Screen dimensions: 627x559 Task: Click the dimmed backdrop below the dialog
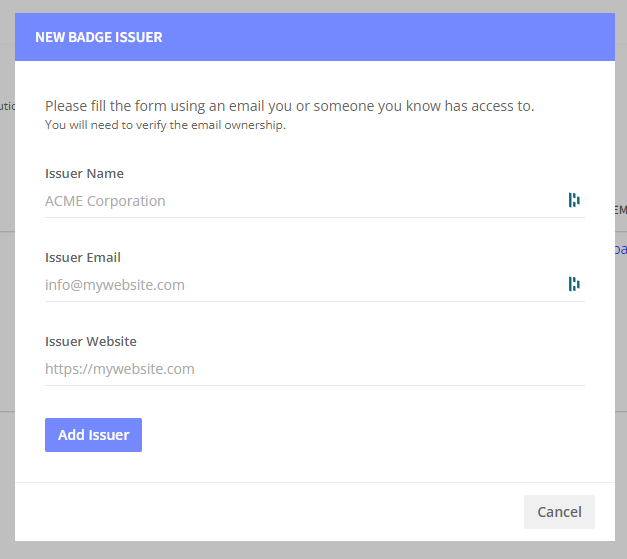[x=313, y=550]
